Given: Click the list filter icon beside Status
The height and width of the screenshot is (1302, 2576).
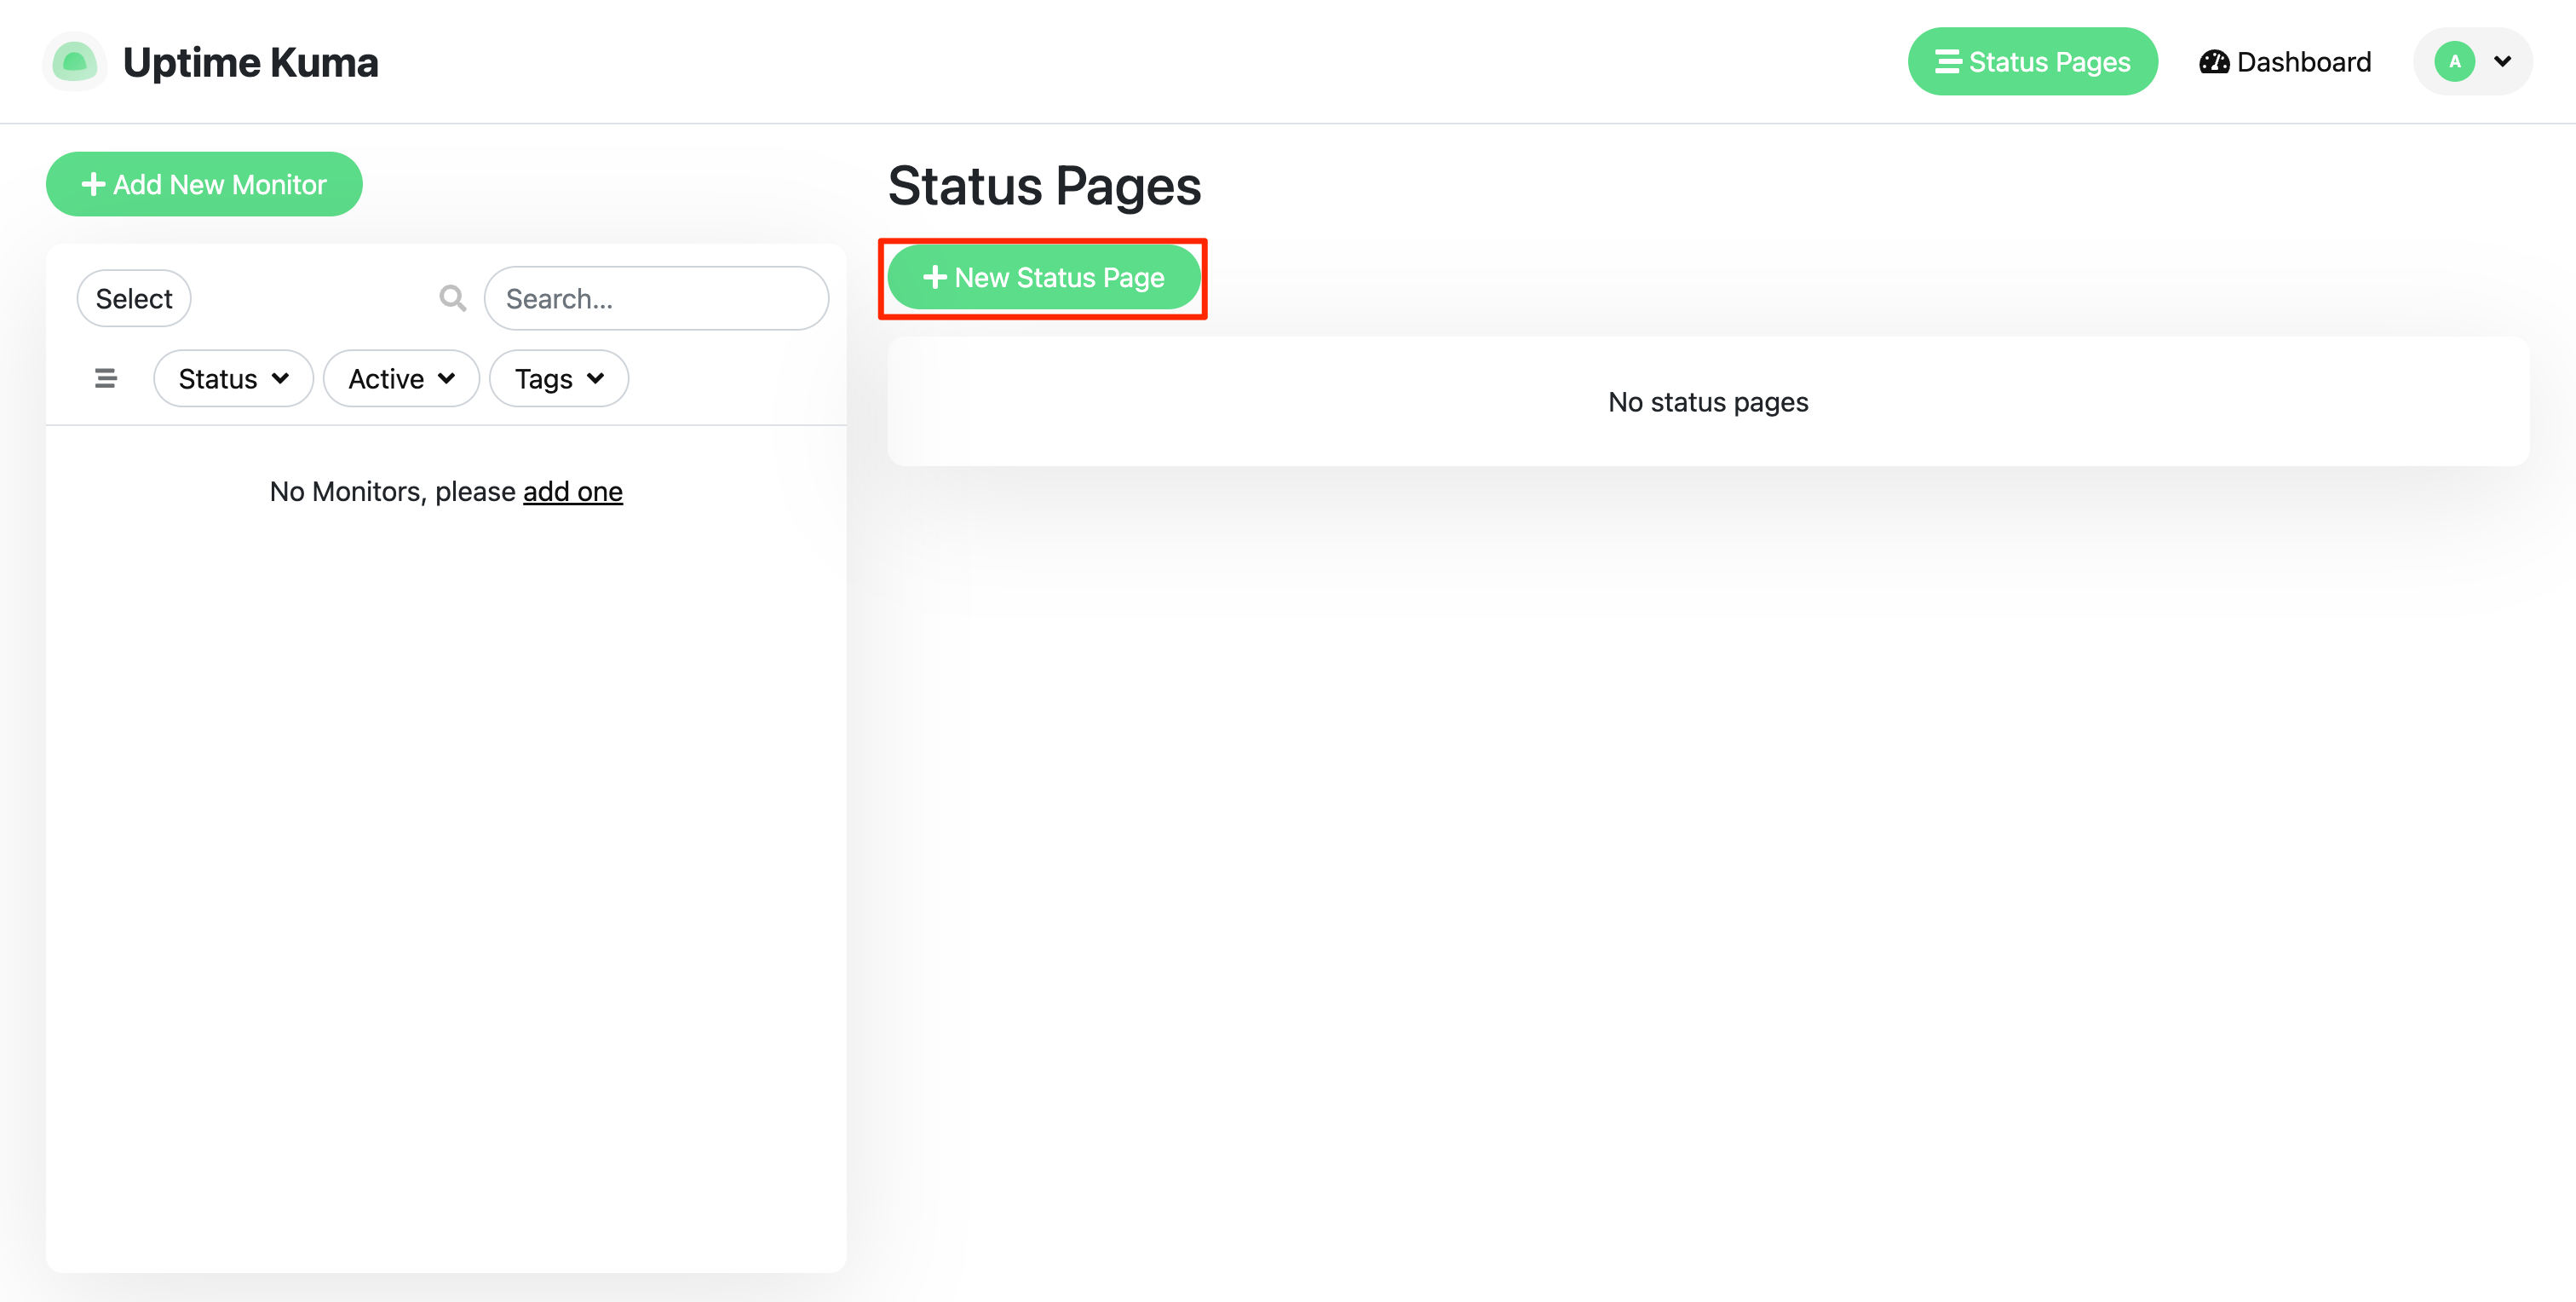Looking at the screenshot, I should click(105, 378).
